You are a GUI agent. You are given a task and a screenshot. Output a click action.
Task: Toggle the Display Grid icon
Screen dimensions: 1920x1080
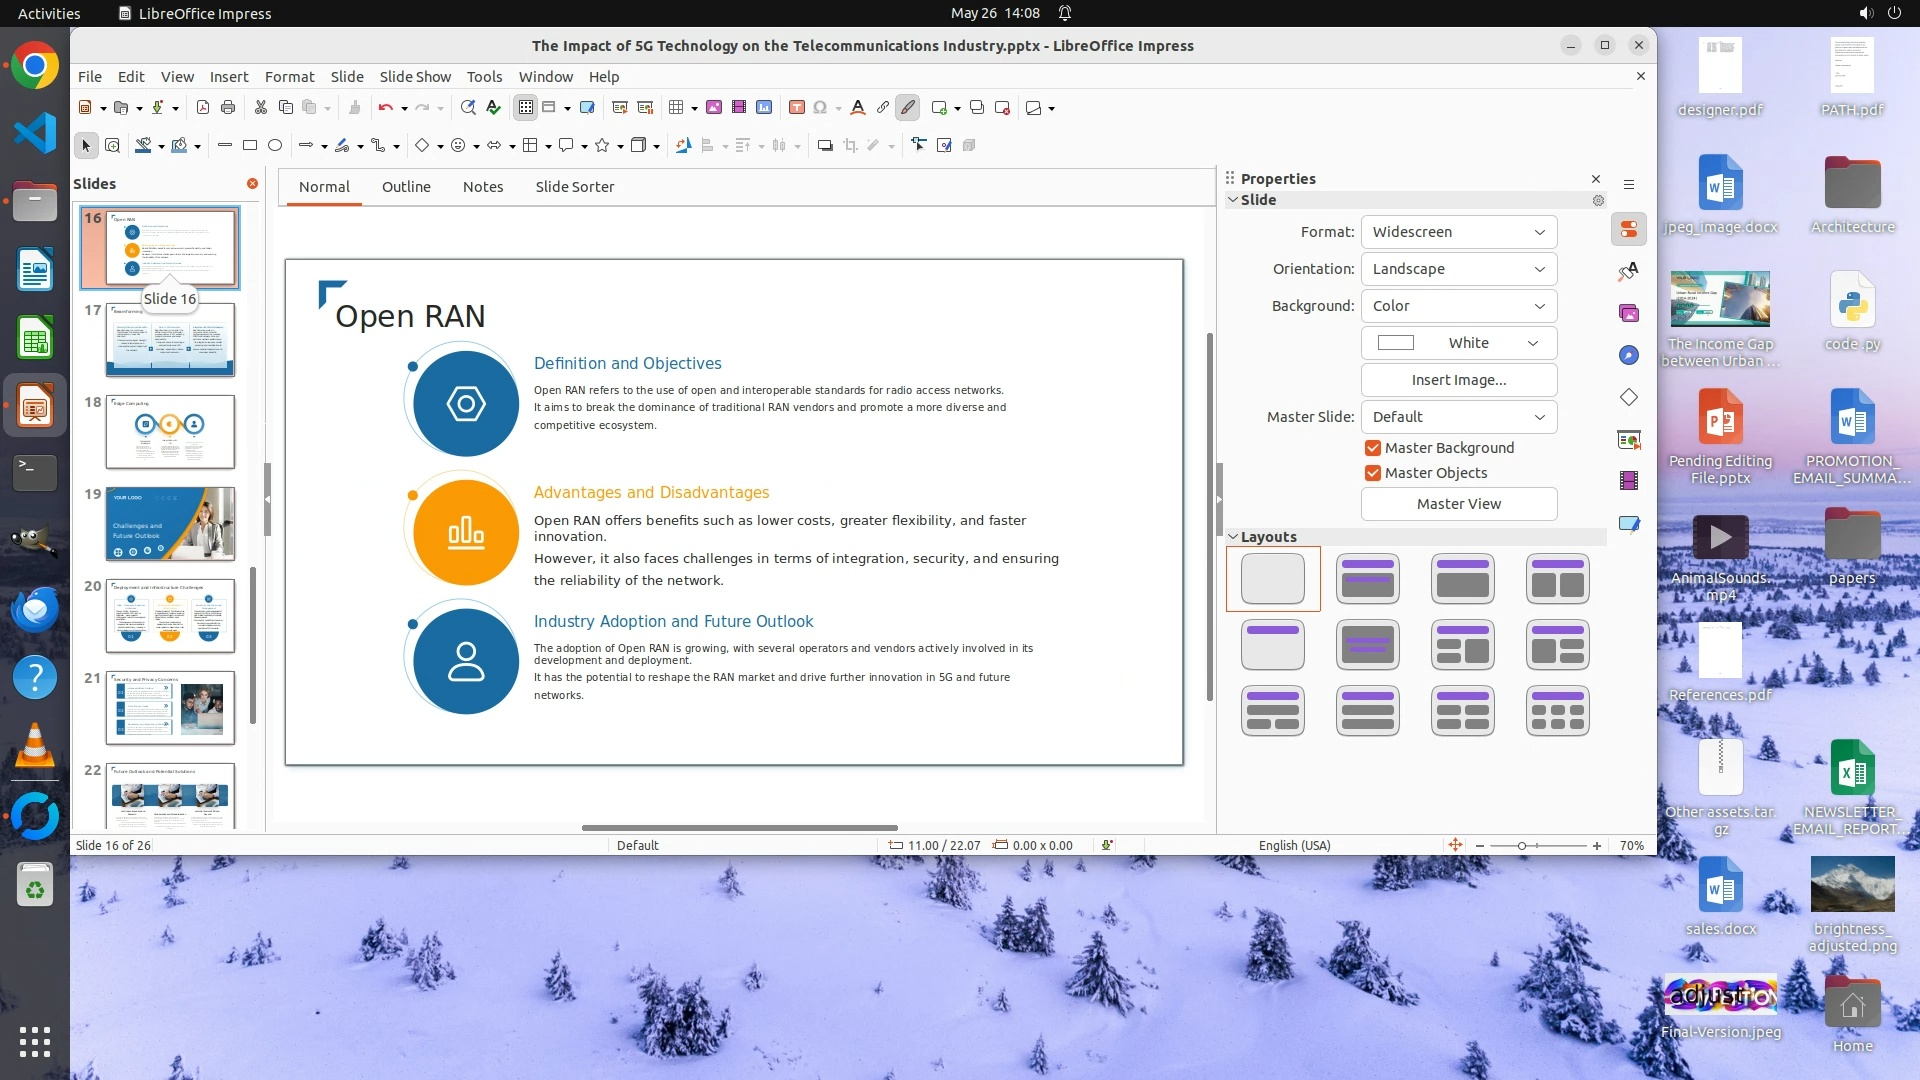point(526,108)
